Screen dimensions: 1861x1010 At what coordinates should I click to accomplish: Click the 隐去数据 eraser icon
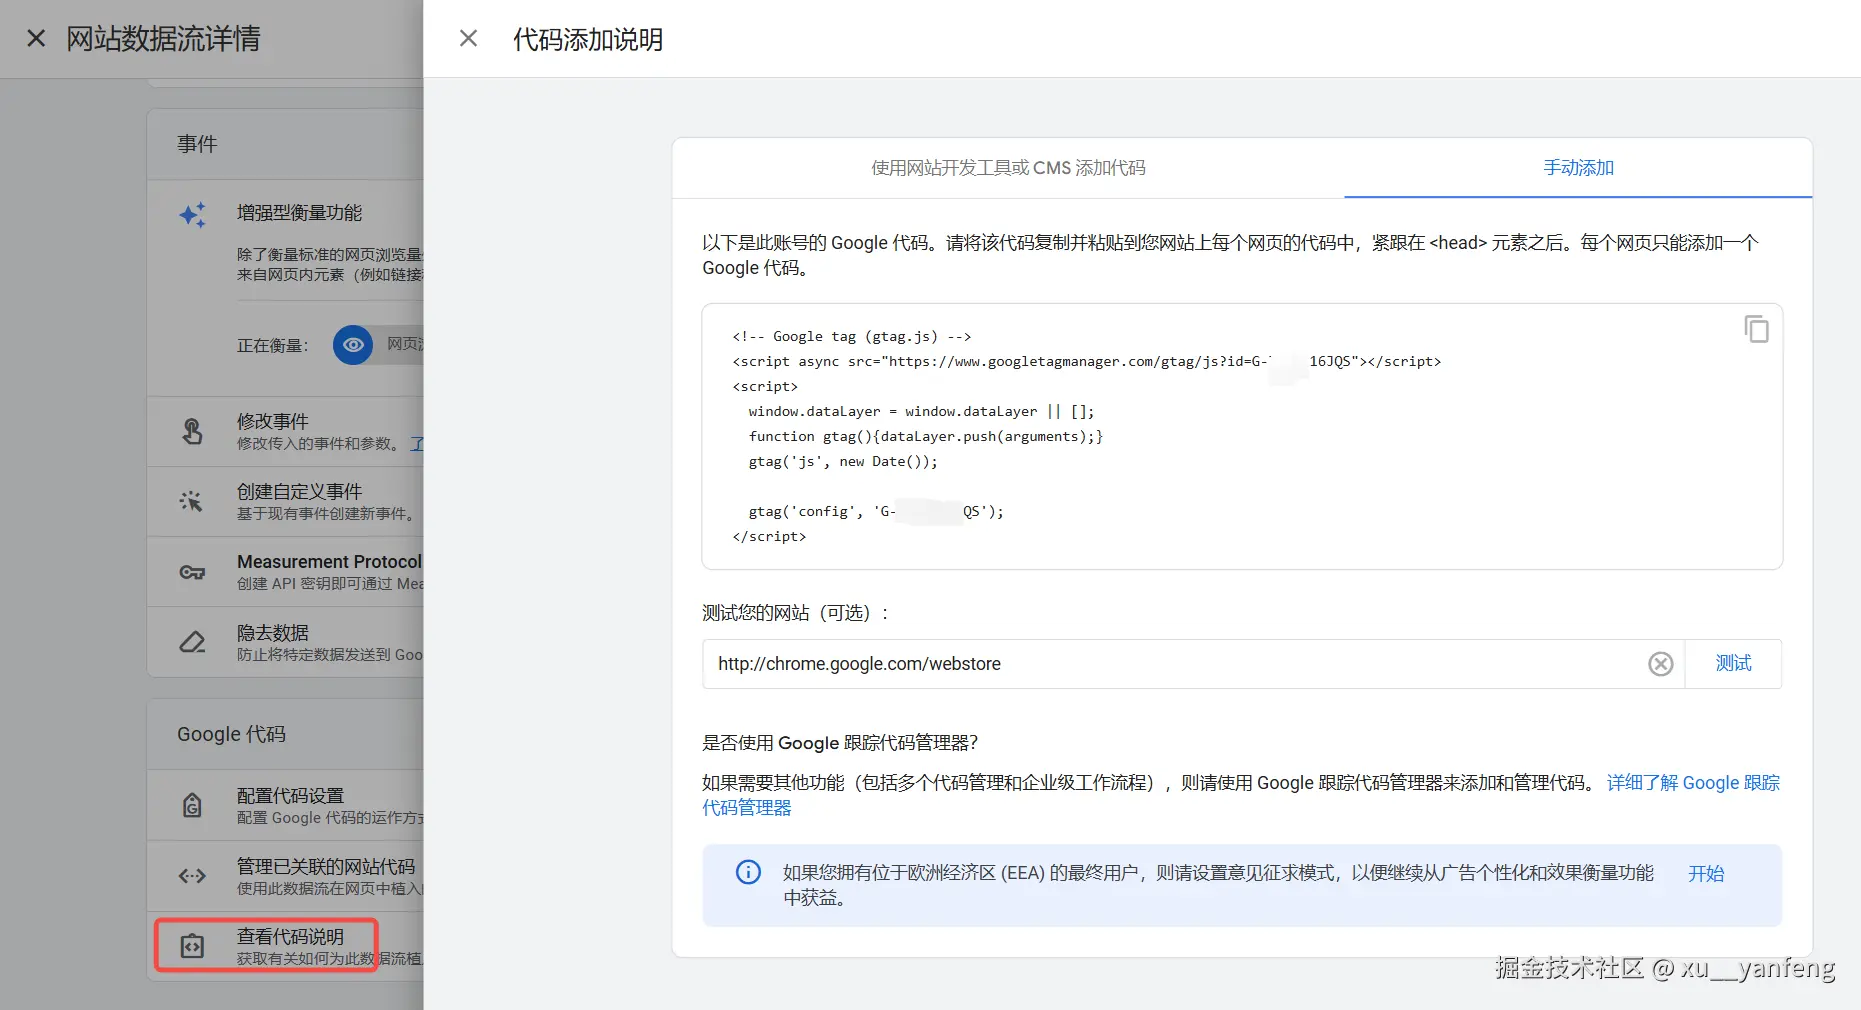click(x=192, y=642)
